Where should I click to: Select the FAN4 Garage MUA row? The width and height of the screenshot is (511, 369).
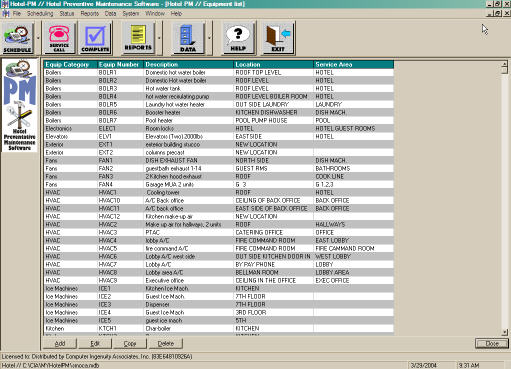click(219, 184)
